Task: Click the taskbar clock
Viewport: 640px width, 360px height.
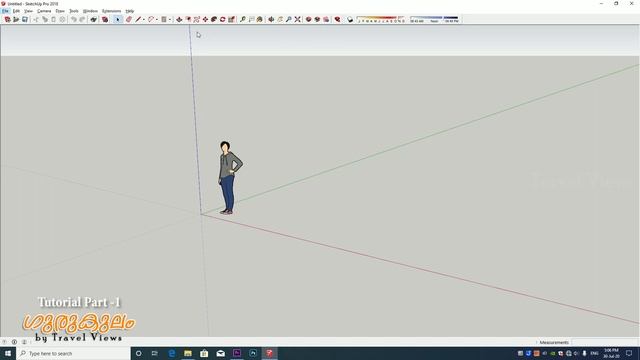Action: pyautogui.click(x=611, y=353)
